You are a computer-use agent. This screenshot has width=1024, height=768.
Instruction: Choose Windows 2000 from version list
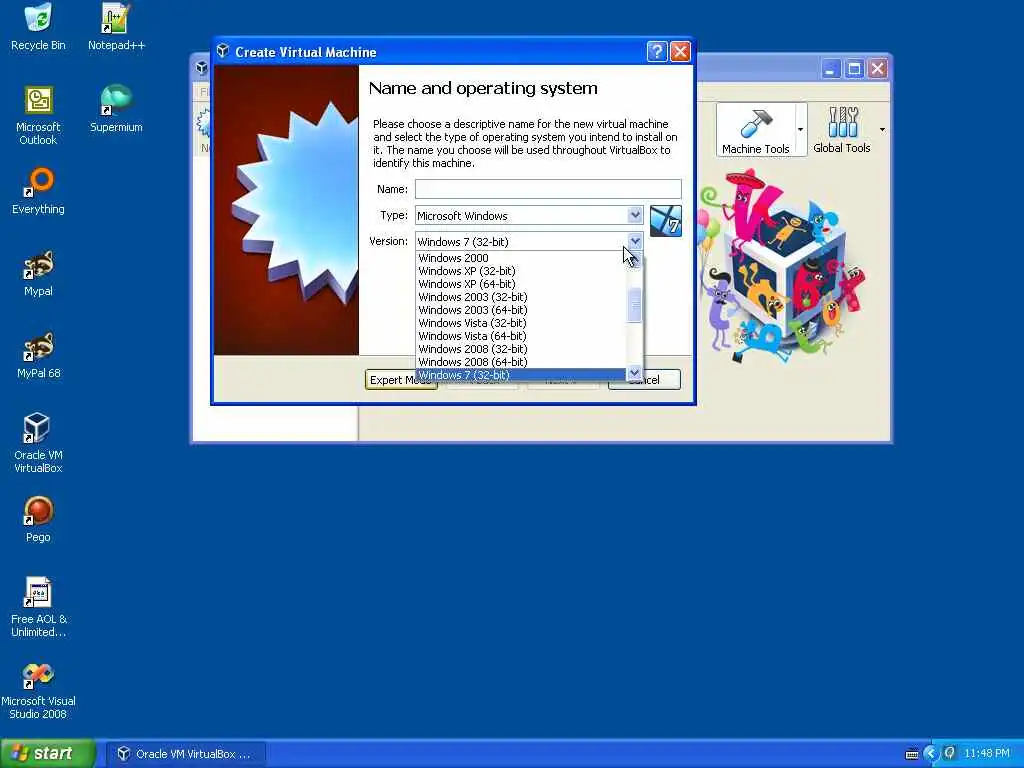(520, 258)
